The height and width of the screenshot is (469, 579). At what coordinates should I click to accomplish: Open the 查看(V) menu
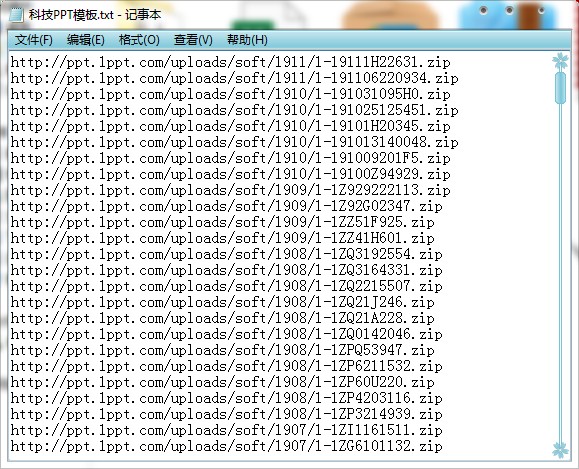pos(193,40)
